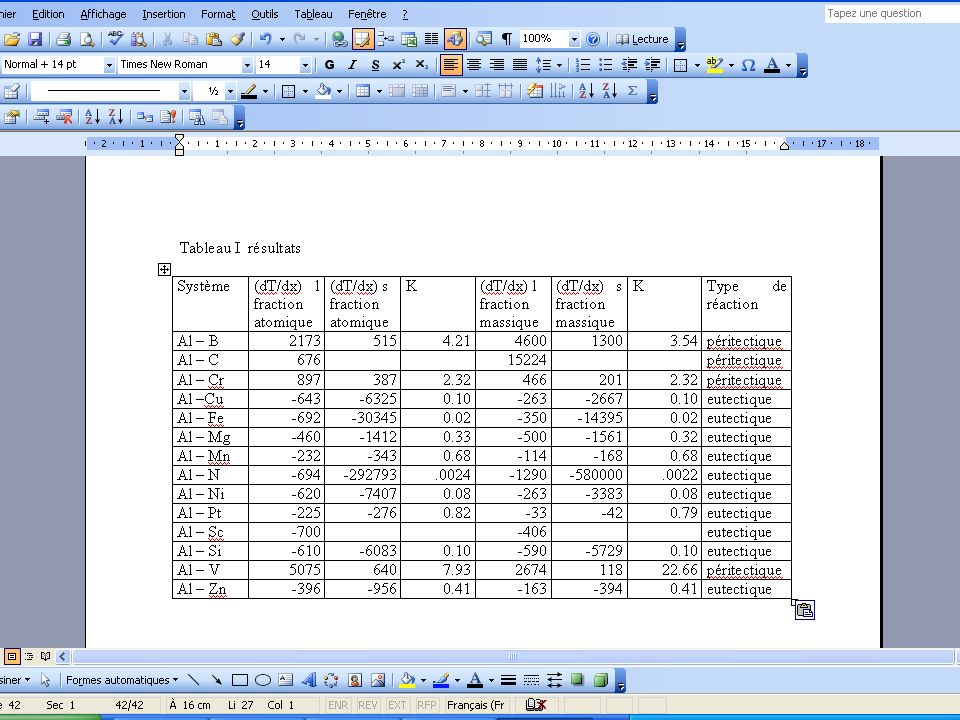This screenshot has height=720, width=960.
Task: Click the Lecture reading mode button
Action: click(x=642, y=39)
